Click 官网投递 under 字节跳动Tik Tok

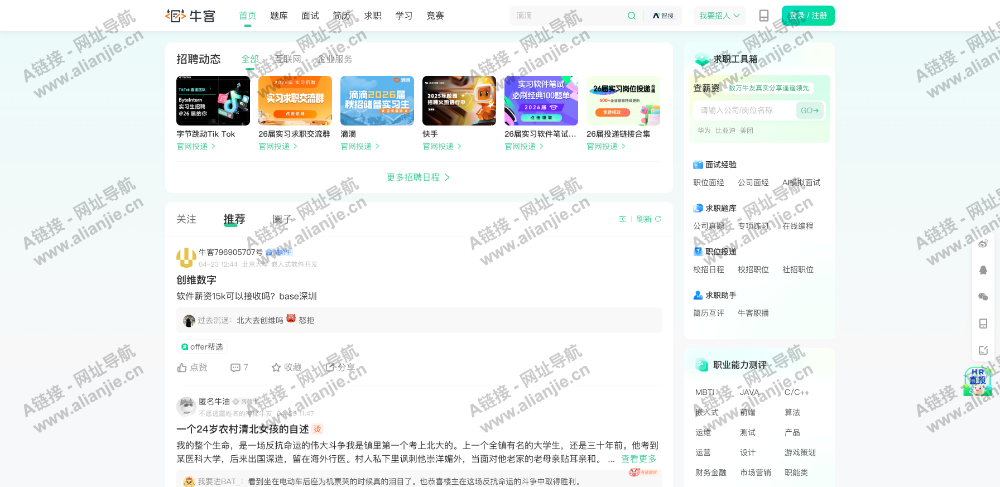click(x=196, y=146)
